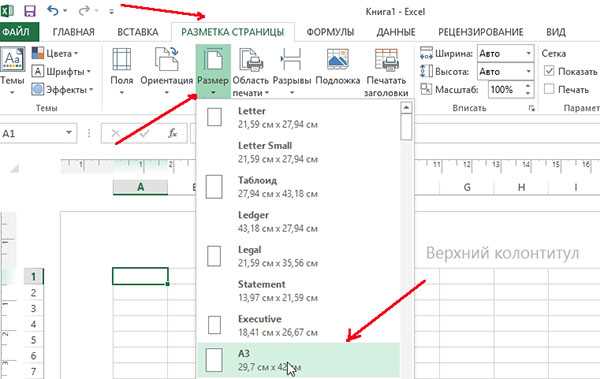Open the Эффекты theme effects dropdown
This screenshot has width=600, height=379.
coord(62,90)
